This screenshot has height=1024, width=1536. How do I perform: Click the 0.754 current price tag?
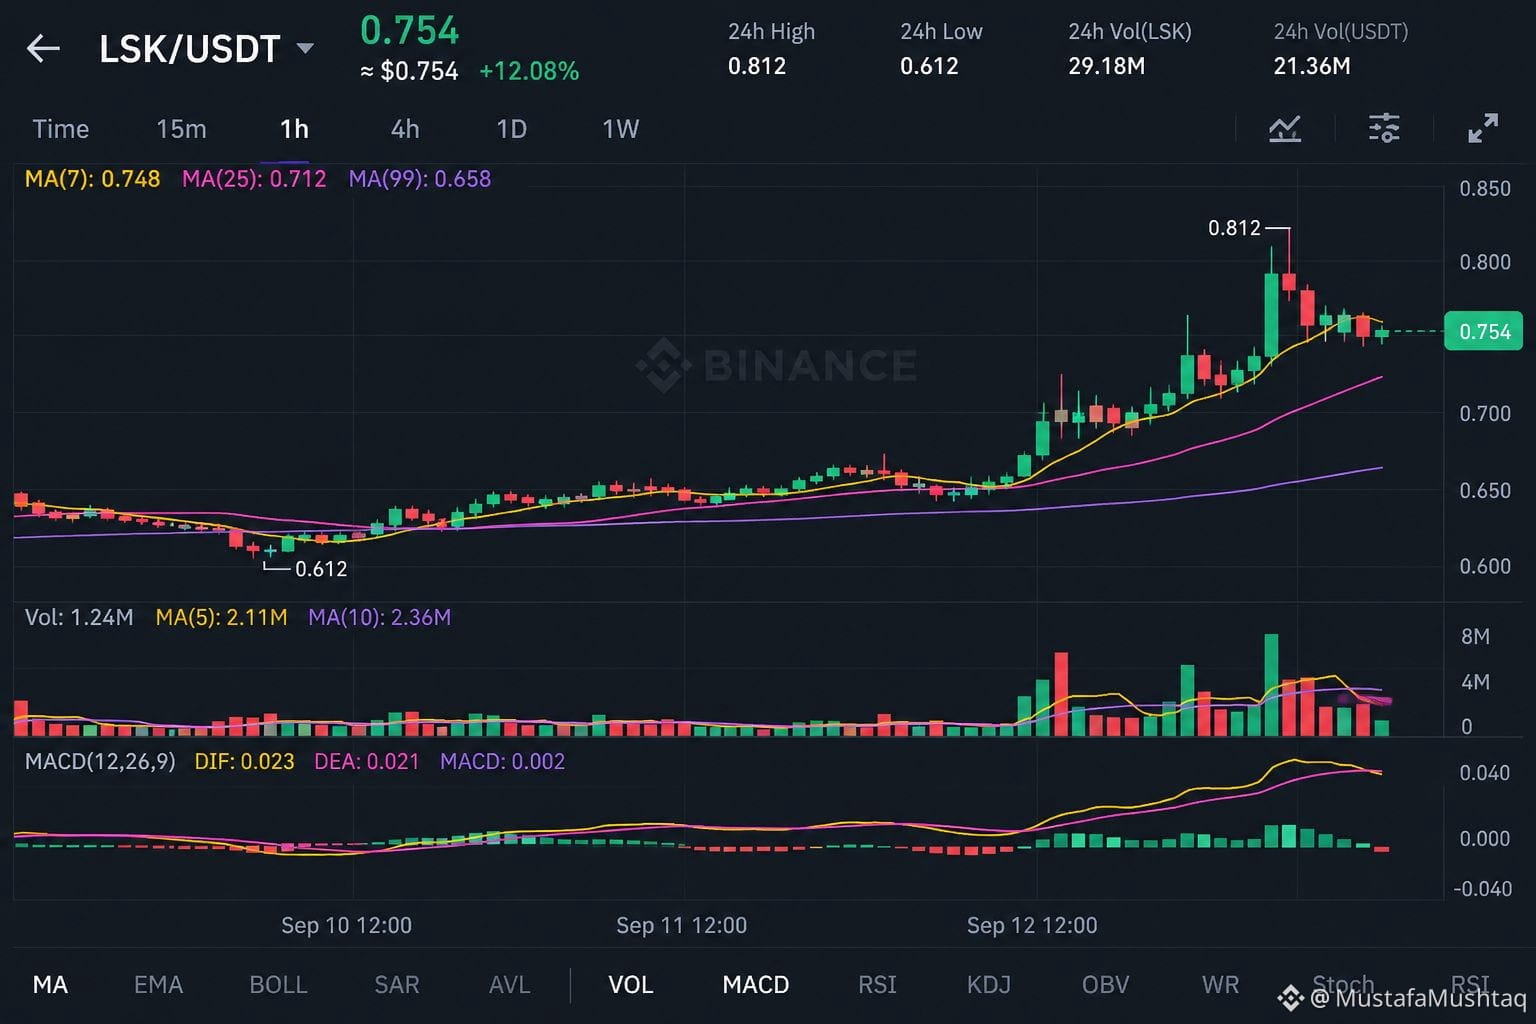coord(1484,332)
